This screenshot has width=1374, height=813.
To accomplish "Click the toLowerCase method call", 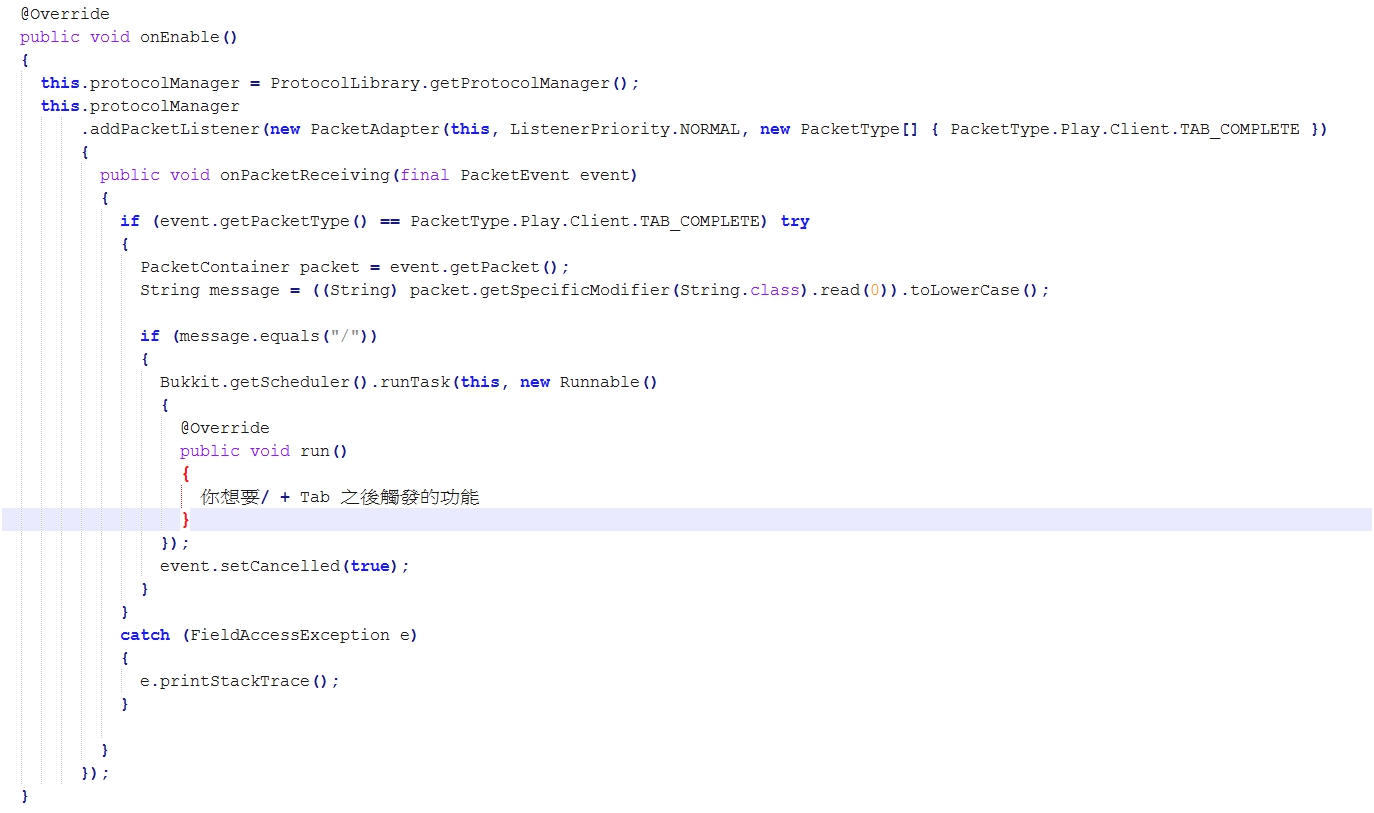I will (x=968, y=289).
